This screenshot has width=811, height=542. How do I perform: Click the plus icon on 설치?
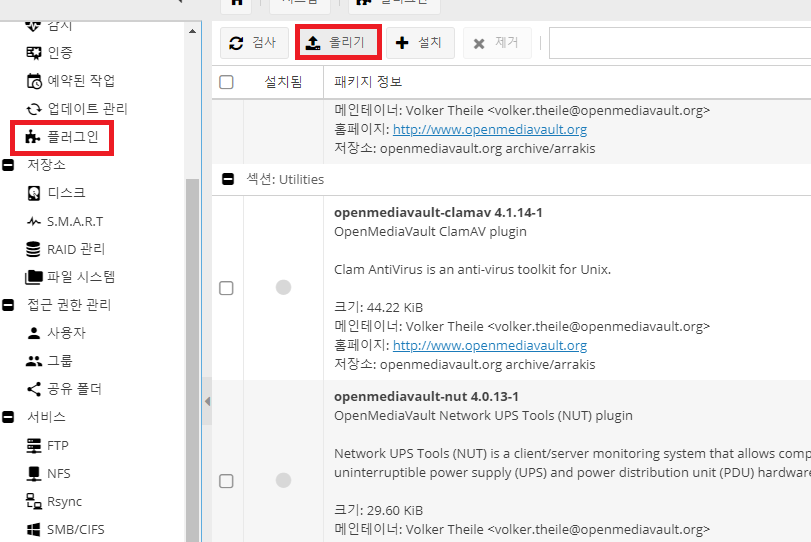(x=402, y=43)
